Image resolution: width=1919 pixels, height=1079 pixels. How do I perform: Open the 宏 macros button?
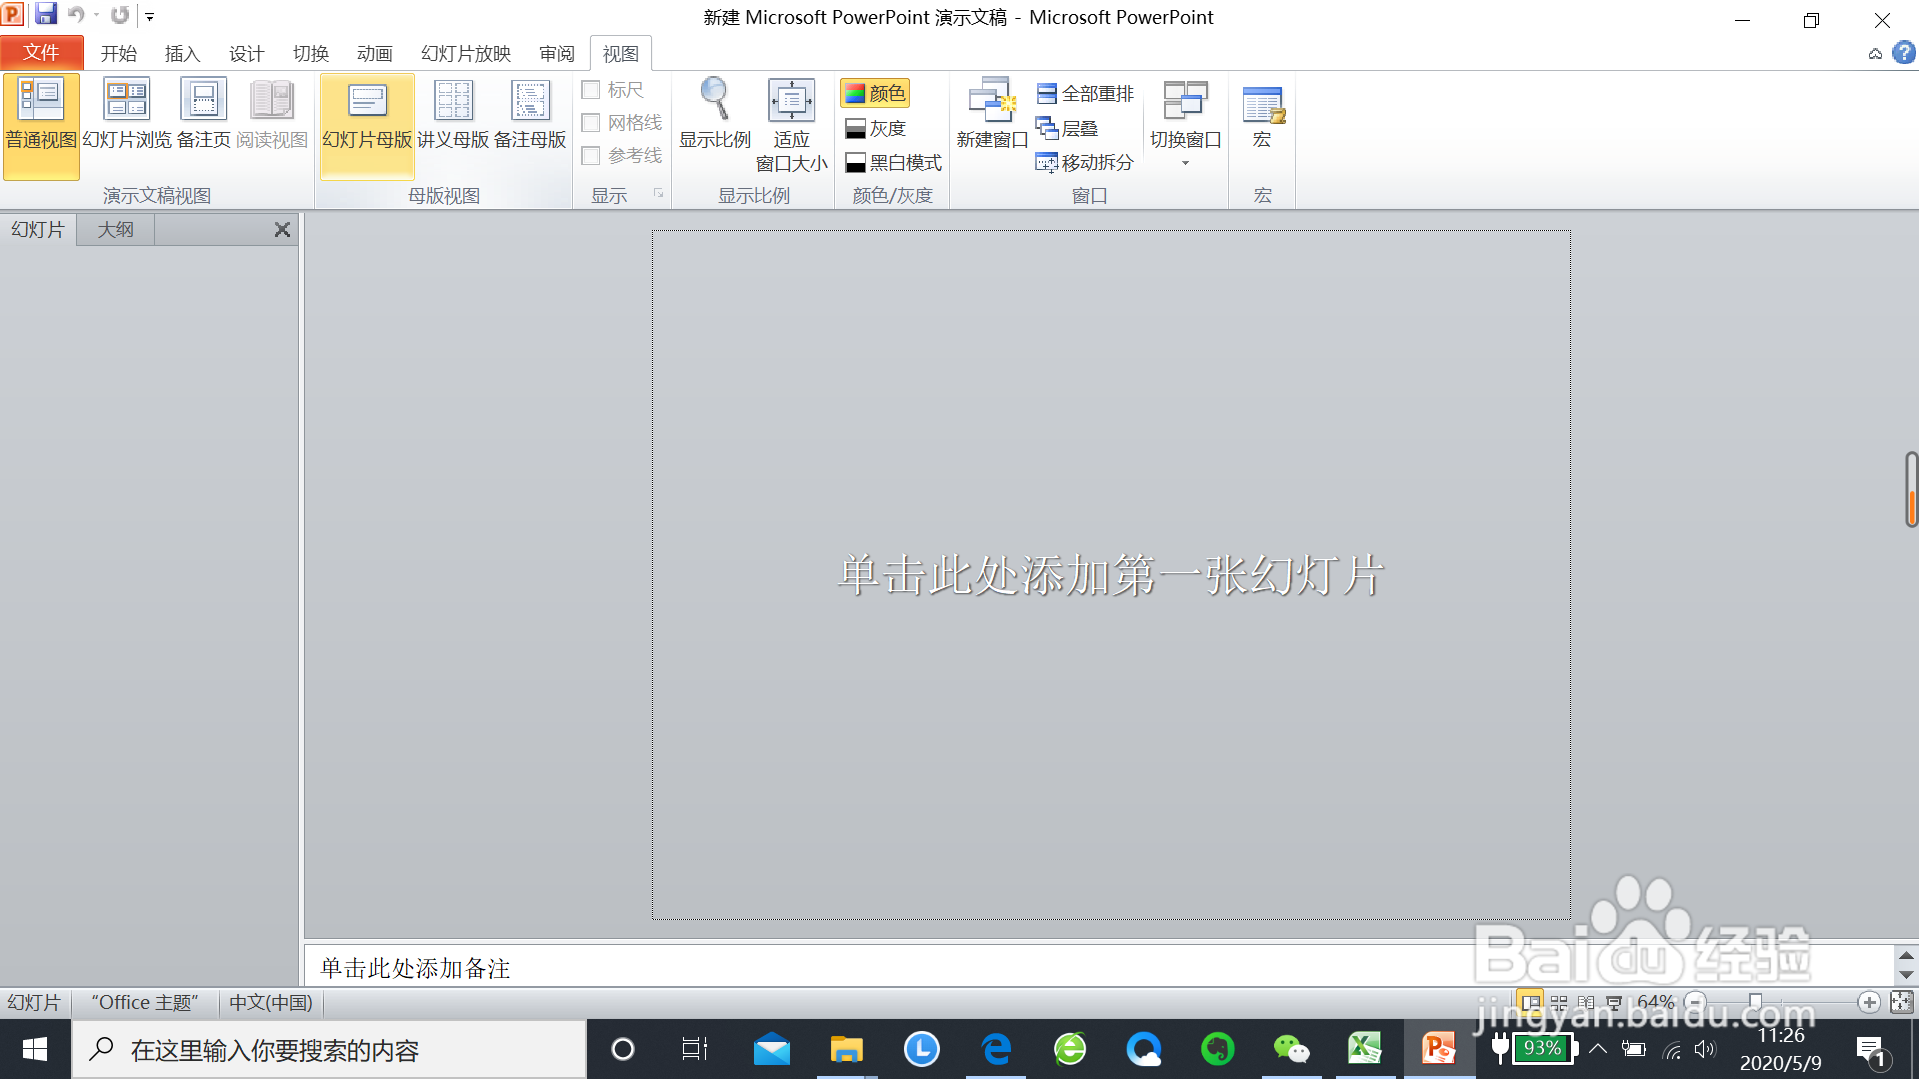(x=1262, y=115)
